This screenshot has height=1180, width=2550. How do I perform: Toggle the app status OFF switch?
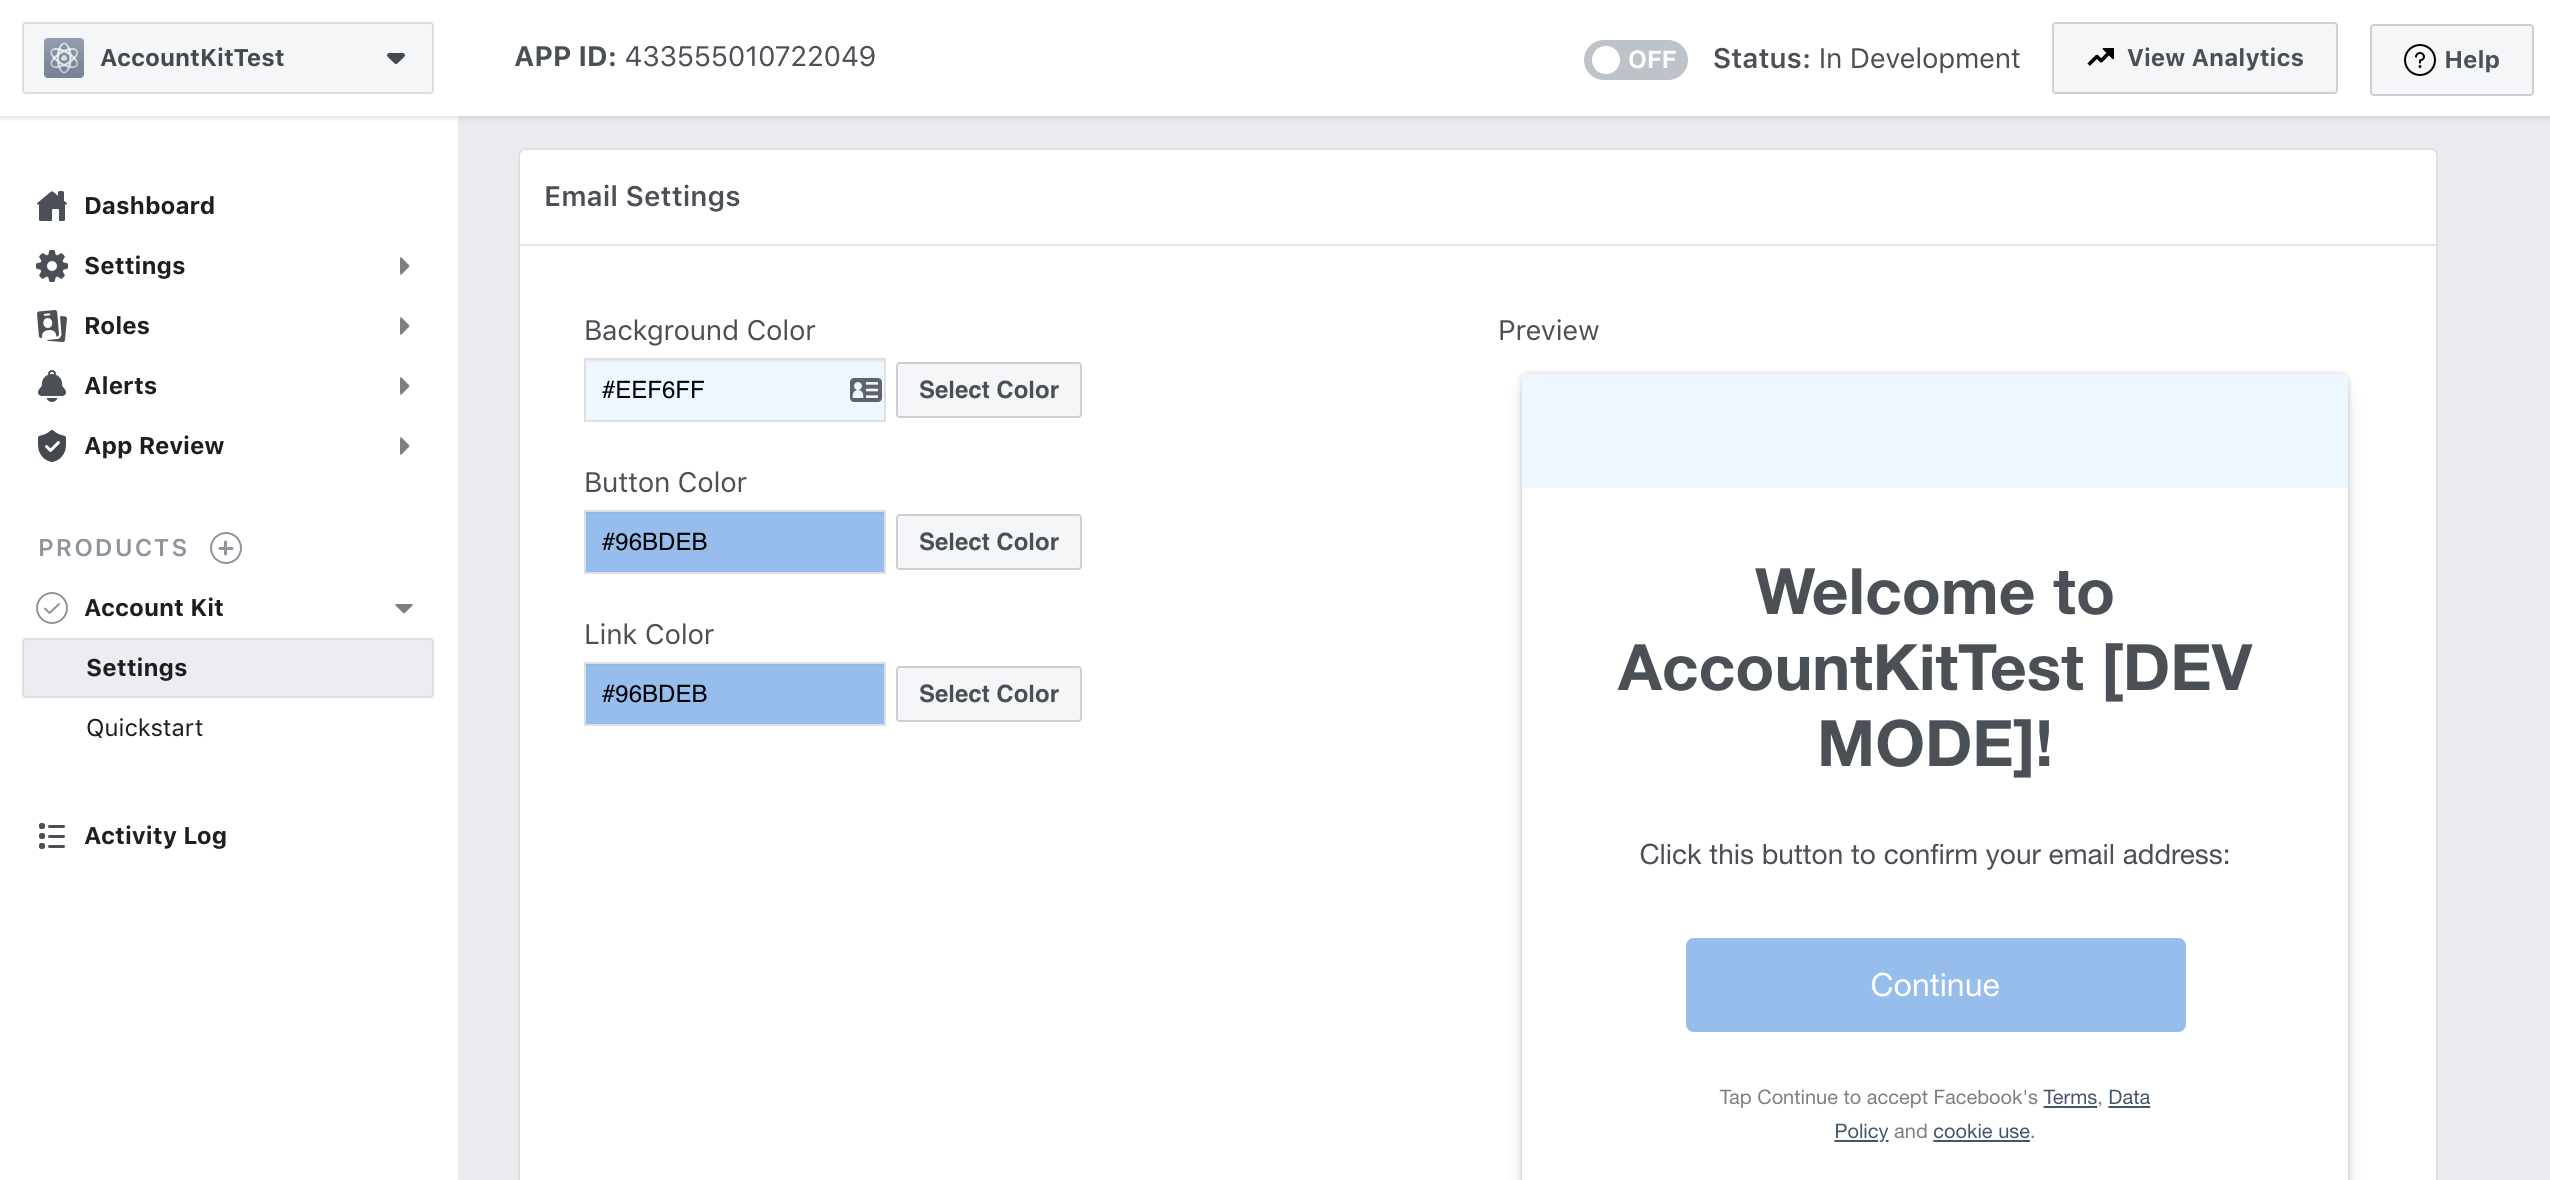pos(1635,59)
